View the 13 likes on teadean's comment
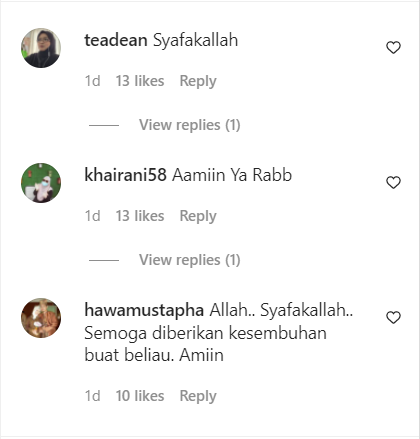 pyautogui.click(x=140, y=81)
